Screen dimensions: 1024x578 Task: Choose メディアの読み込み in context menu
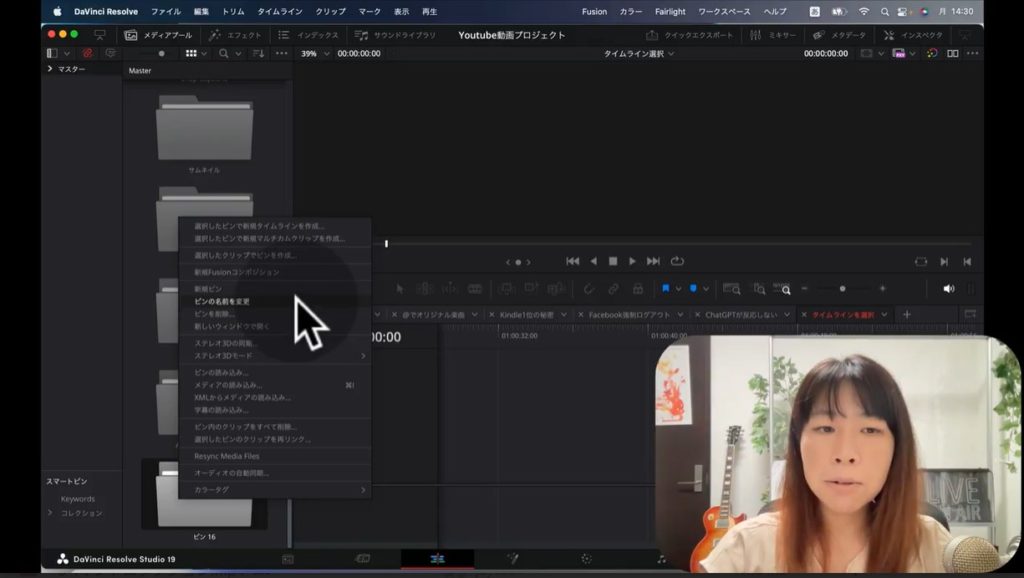pos(228,385)
